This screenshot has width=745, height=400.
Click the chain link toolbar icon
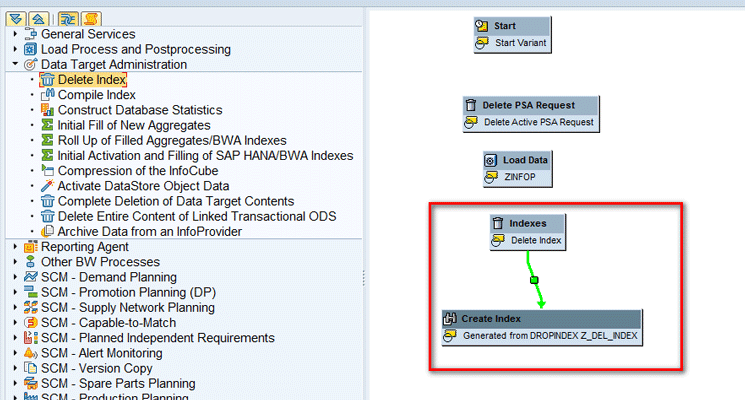[x=68, y=19]
